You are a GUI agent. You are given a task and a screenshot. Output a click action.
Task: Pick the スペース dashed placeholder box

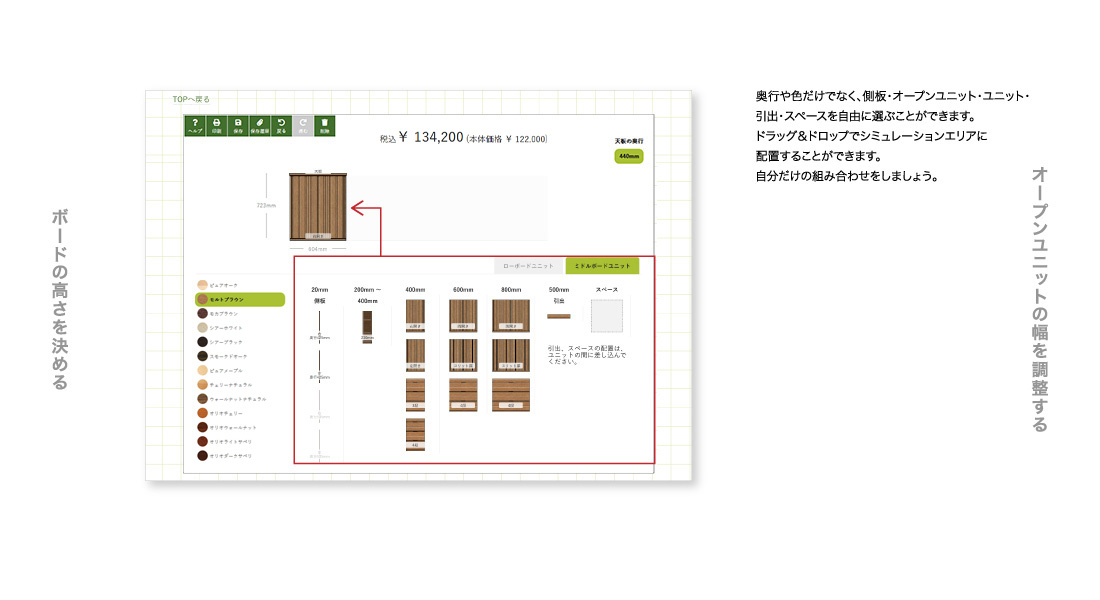[x=607, y=316]
